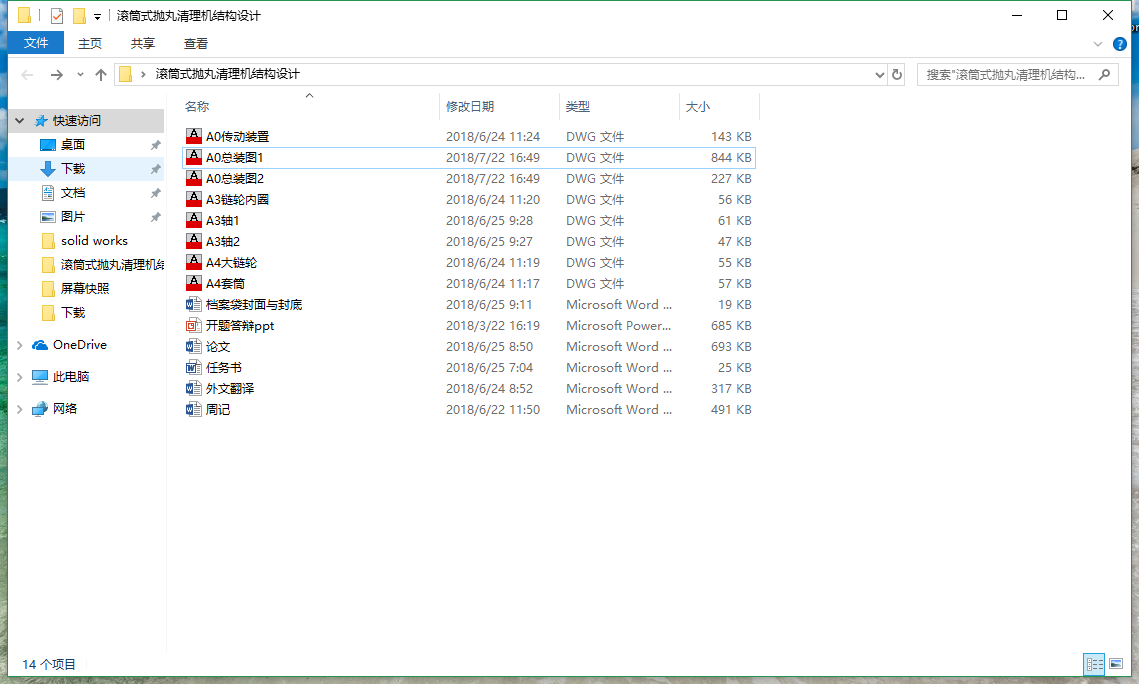Click the Back navigation arrow
1139x684 pixels.
point(28,74)
